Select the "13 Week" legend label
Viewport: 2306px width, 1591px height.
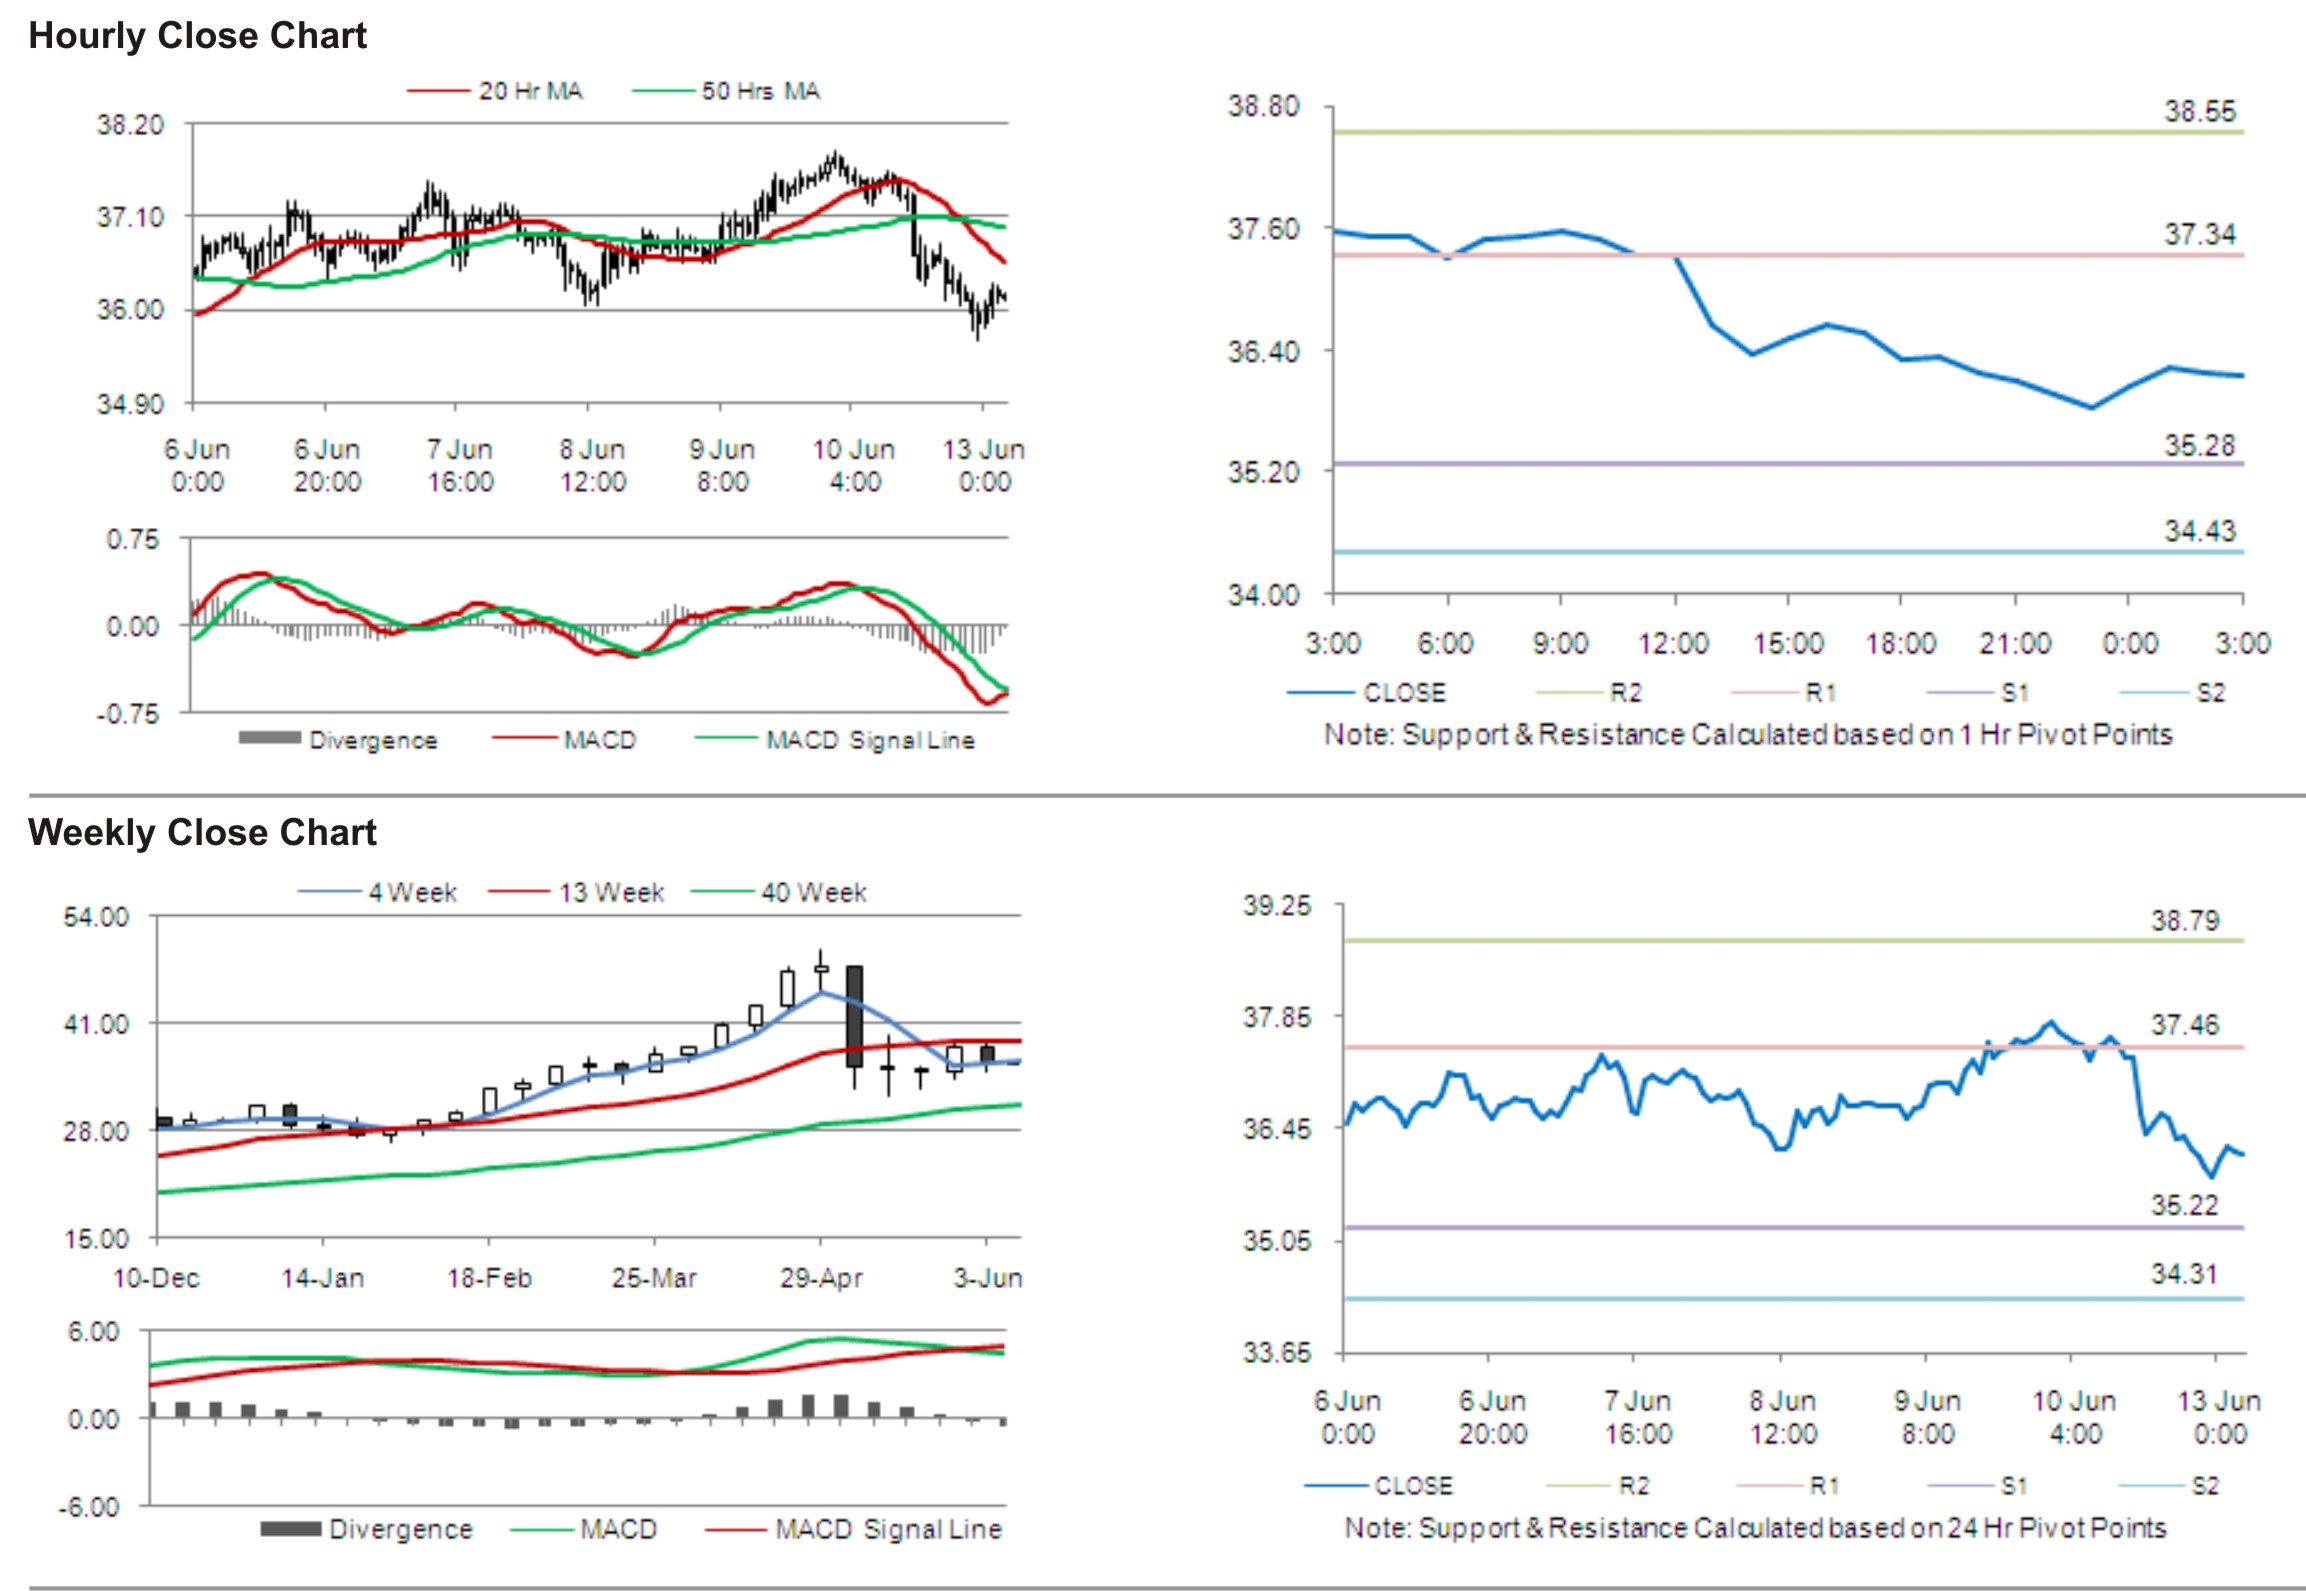(611, 892)
